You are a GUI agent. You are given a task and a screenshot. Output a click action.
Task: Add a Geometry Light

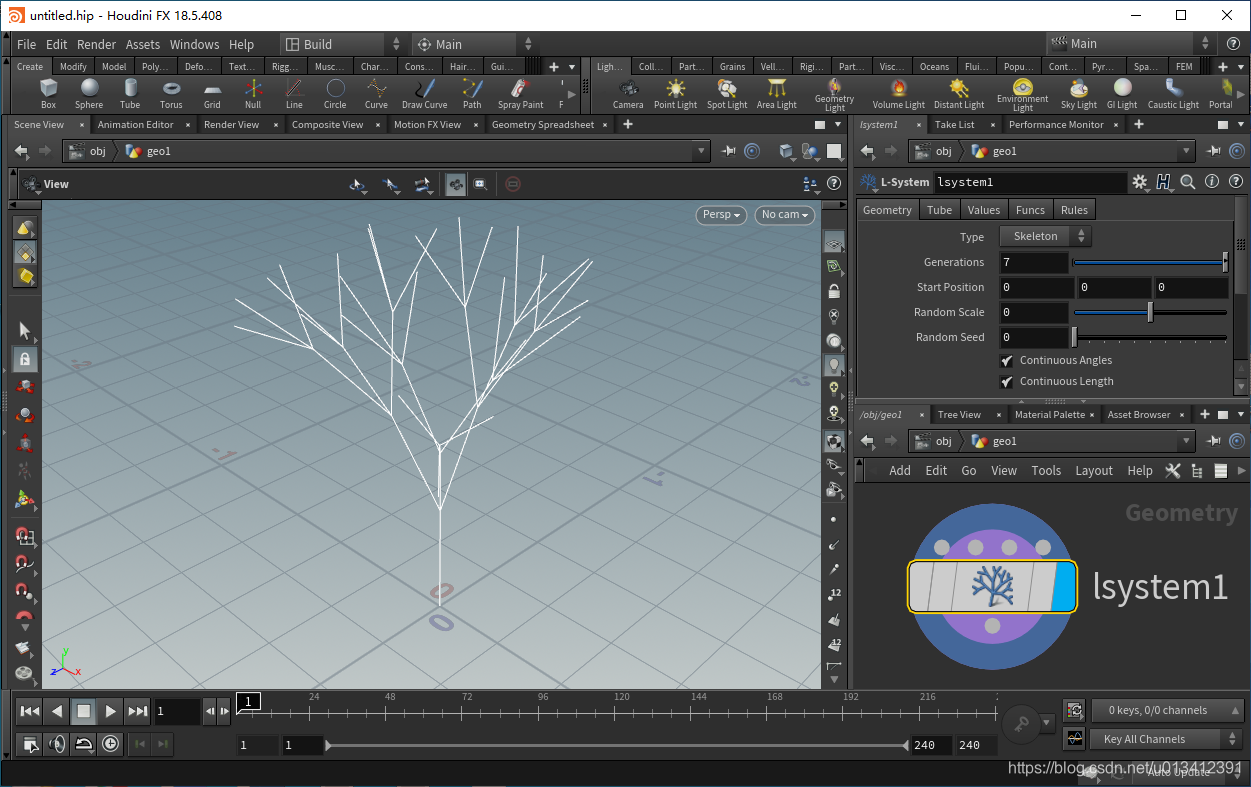pos(834,95)
